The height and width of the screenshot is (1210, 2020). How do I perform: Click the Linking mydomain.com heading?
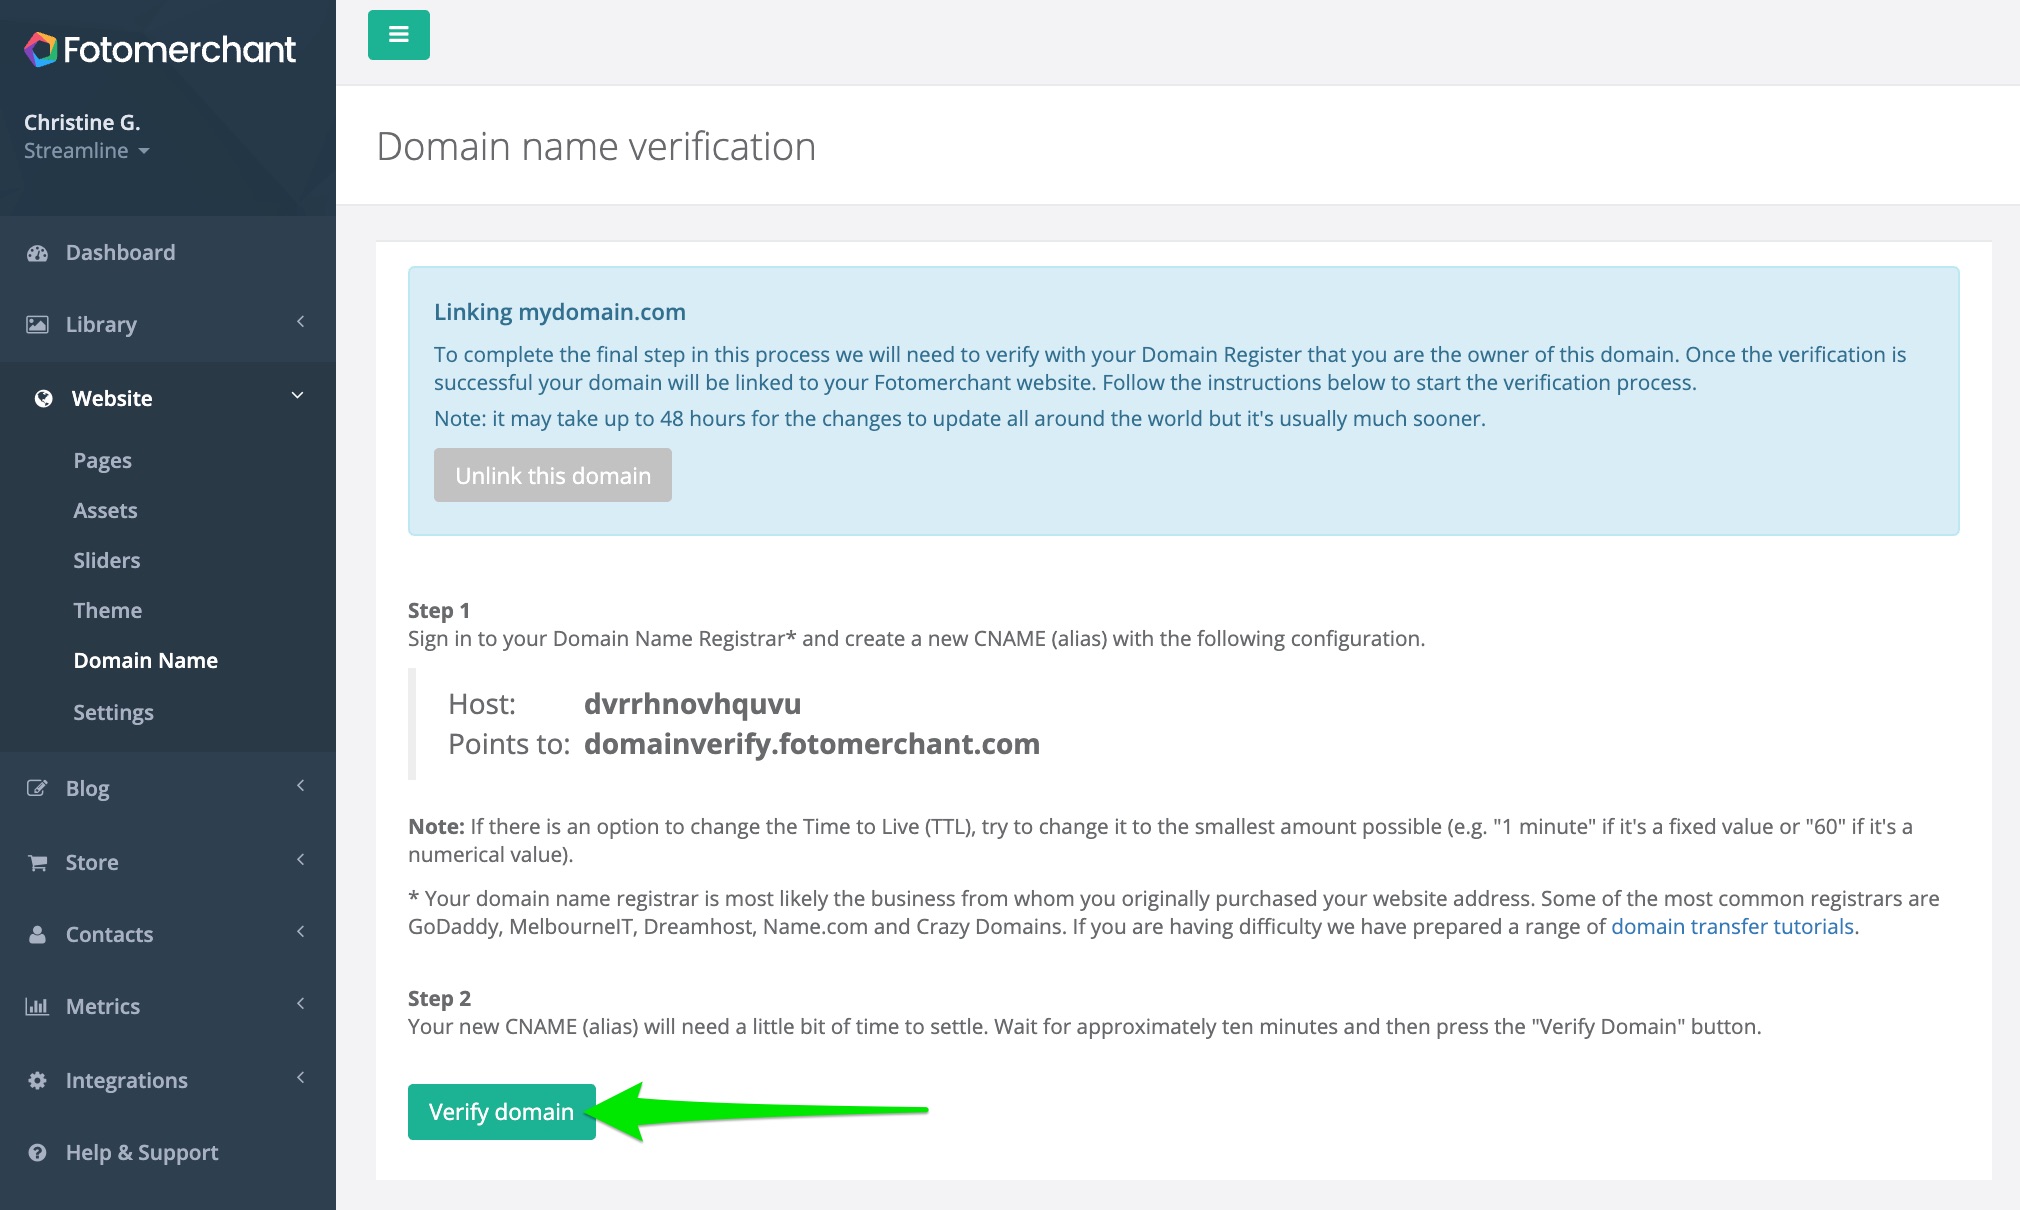[x=559, y=312]
